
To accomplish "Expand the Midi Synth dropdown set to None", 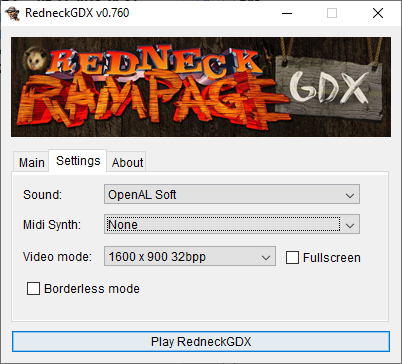I will point(232,224).
